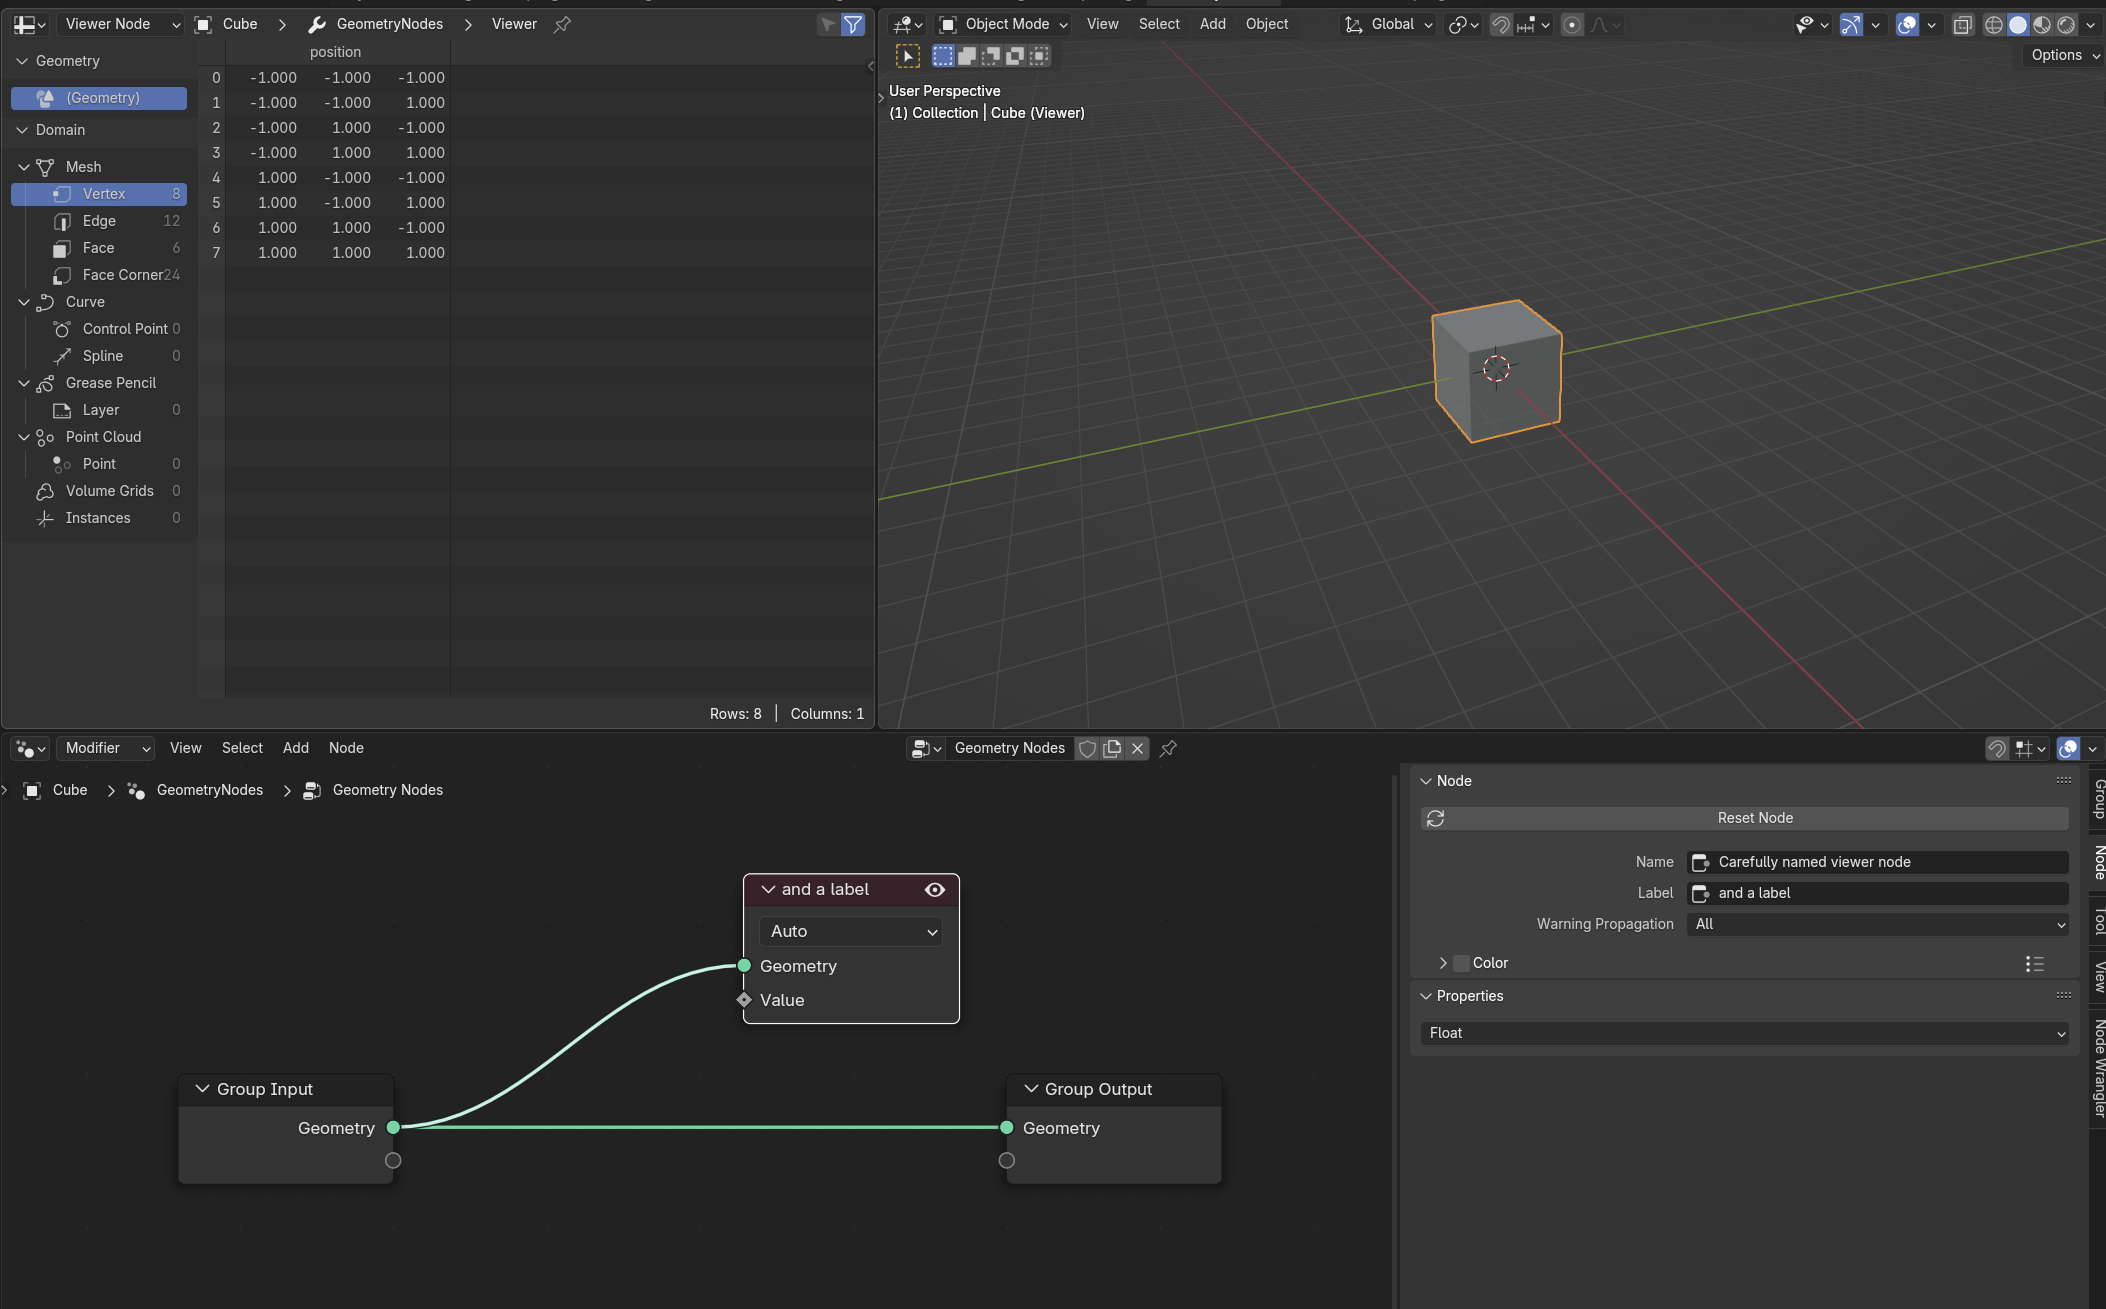Toggle the spreadsheet filter funnel icon

[x=853, y=24]
